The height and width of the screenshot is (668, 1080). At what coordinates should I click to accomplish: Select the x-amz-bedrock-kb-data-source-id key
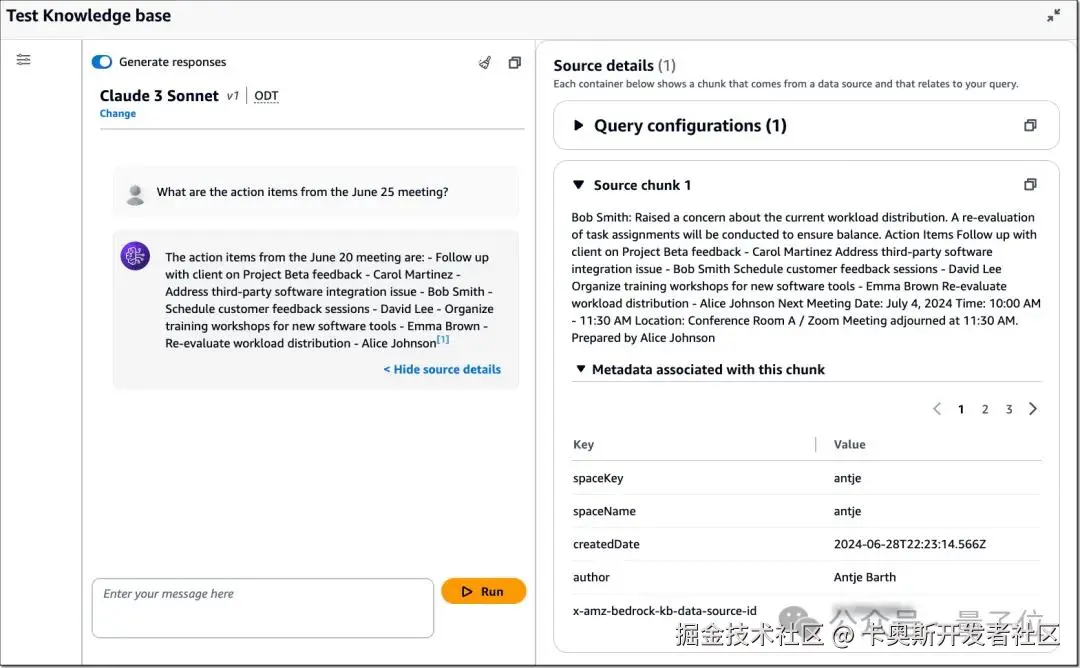click(x=665, y=611)
